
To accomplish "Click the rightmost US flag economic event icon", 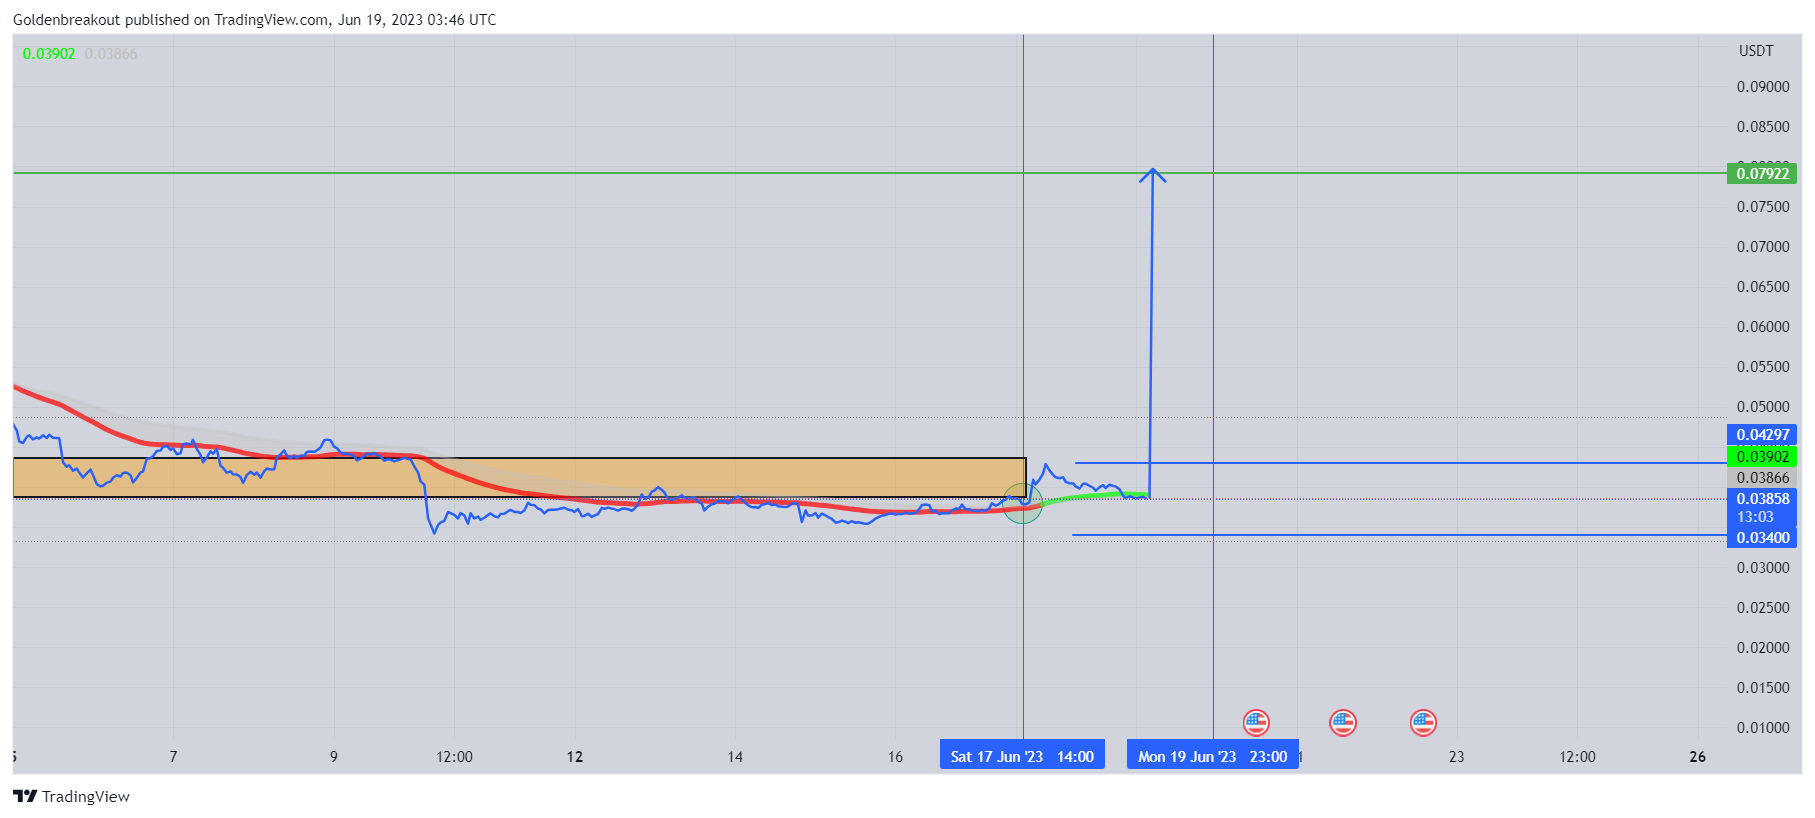I will tap(1423, 722).
